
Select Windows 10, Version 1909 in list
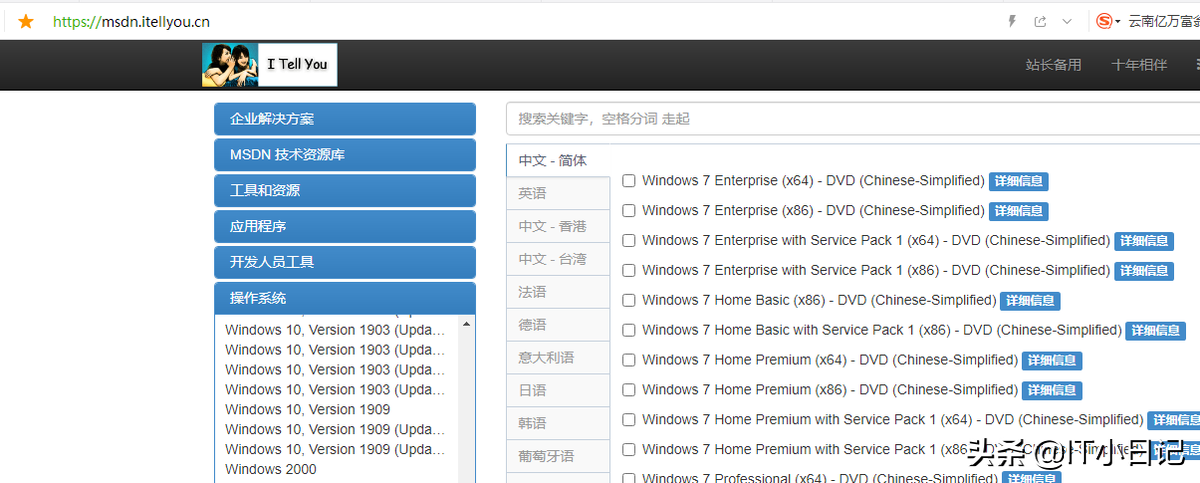pos(308,409)
